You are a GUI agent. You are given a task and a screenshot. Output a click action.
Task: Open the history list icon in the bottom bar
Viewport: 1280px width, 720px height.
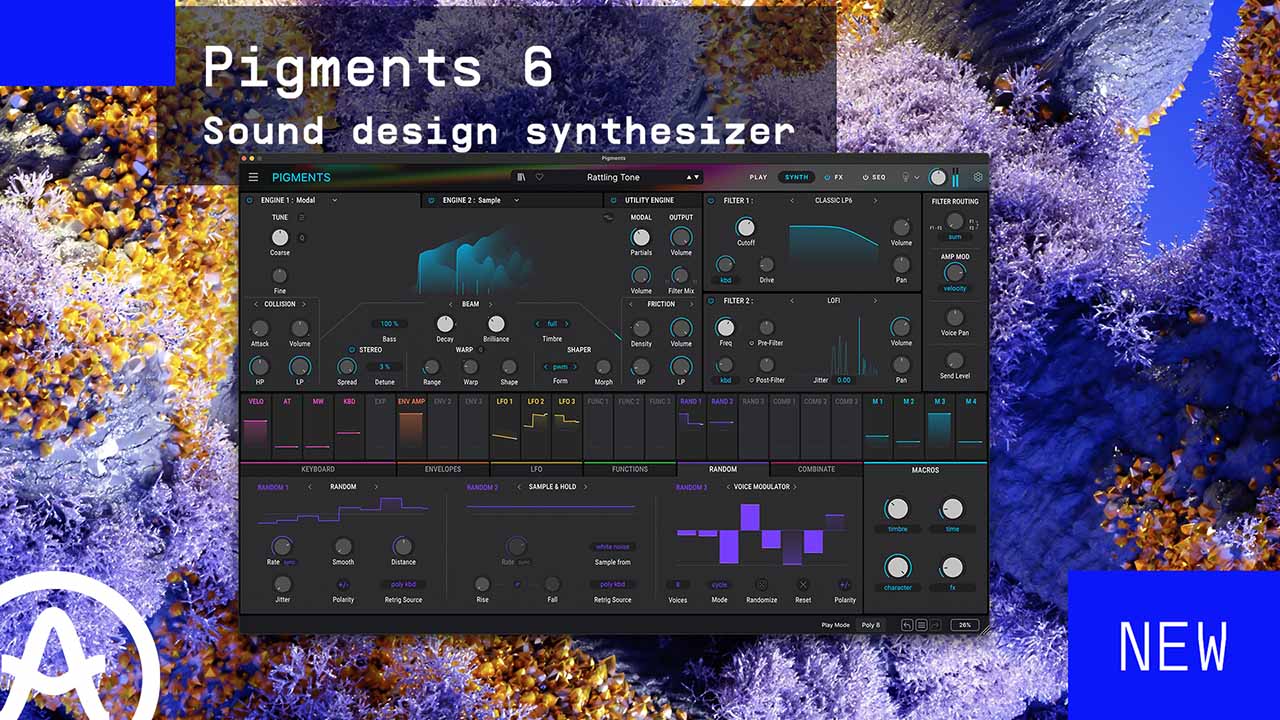pyautogui.click(x=922, y=625)
